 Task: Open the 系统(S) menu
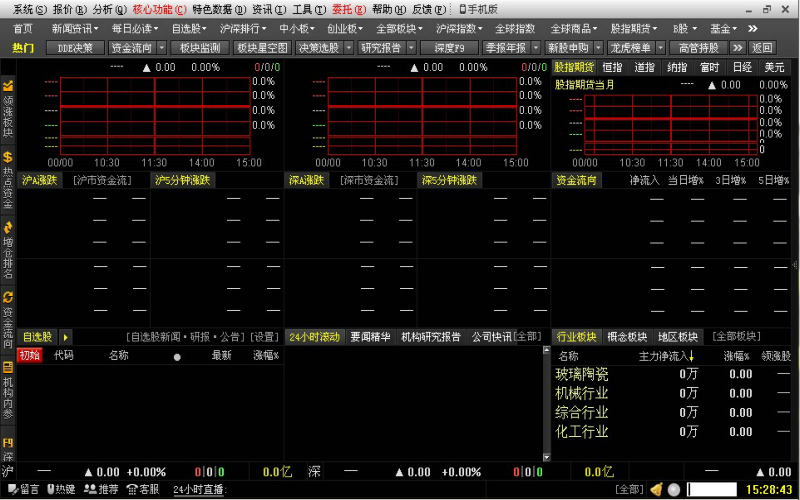pos(29,9)
